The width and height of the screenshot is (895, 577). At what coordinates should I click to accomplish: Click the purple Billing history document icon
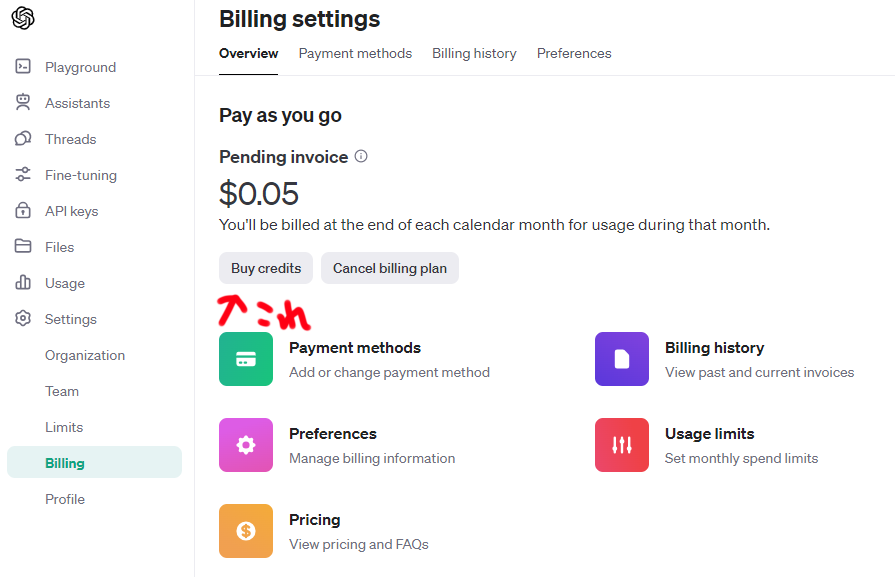(x=622, y=359)
